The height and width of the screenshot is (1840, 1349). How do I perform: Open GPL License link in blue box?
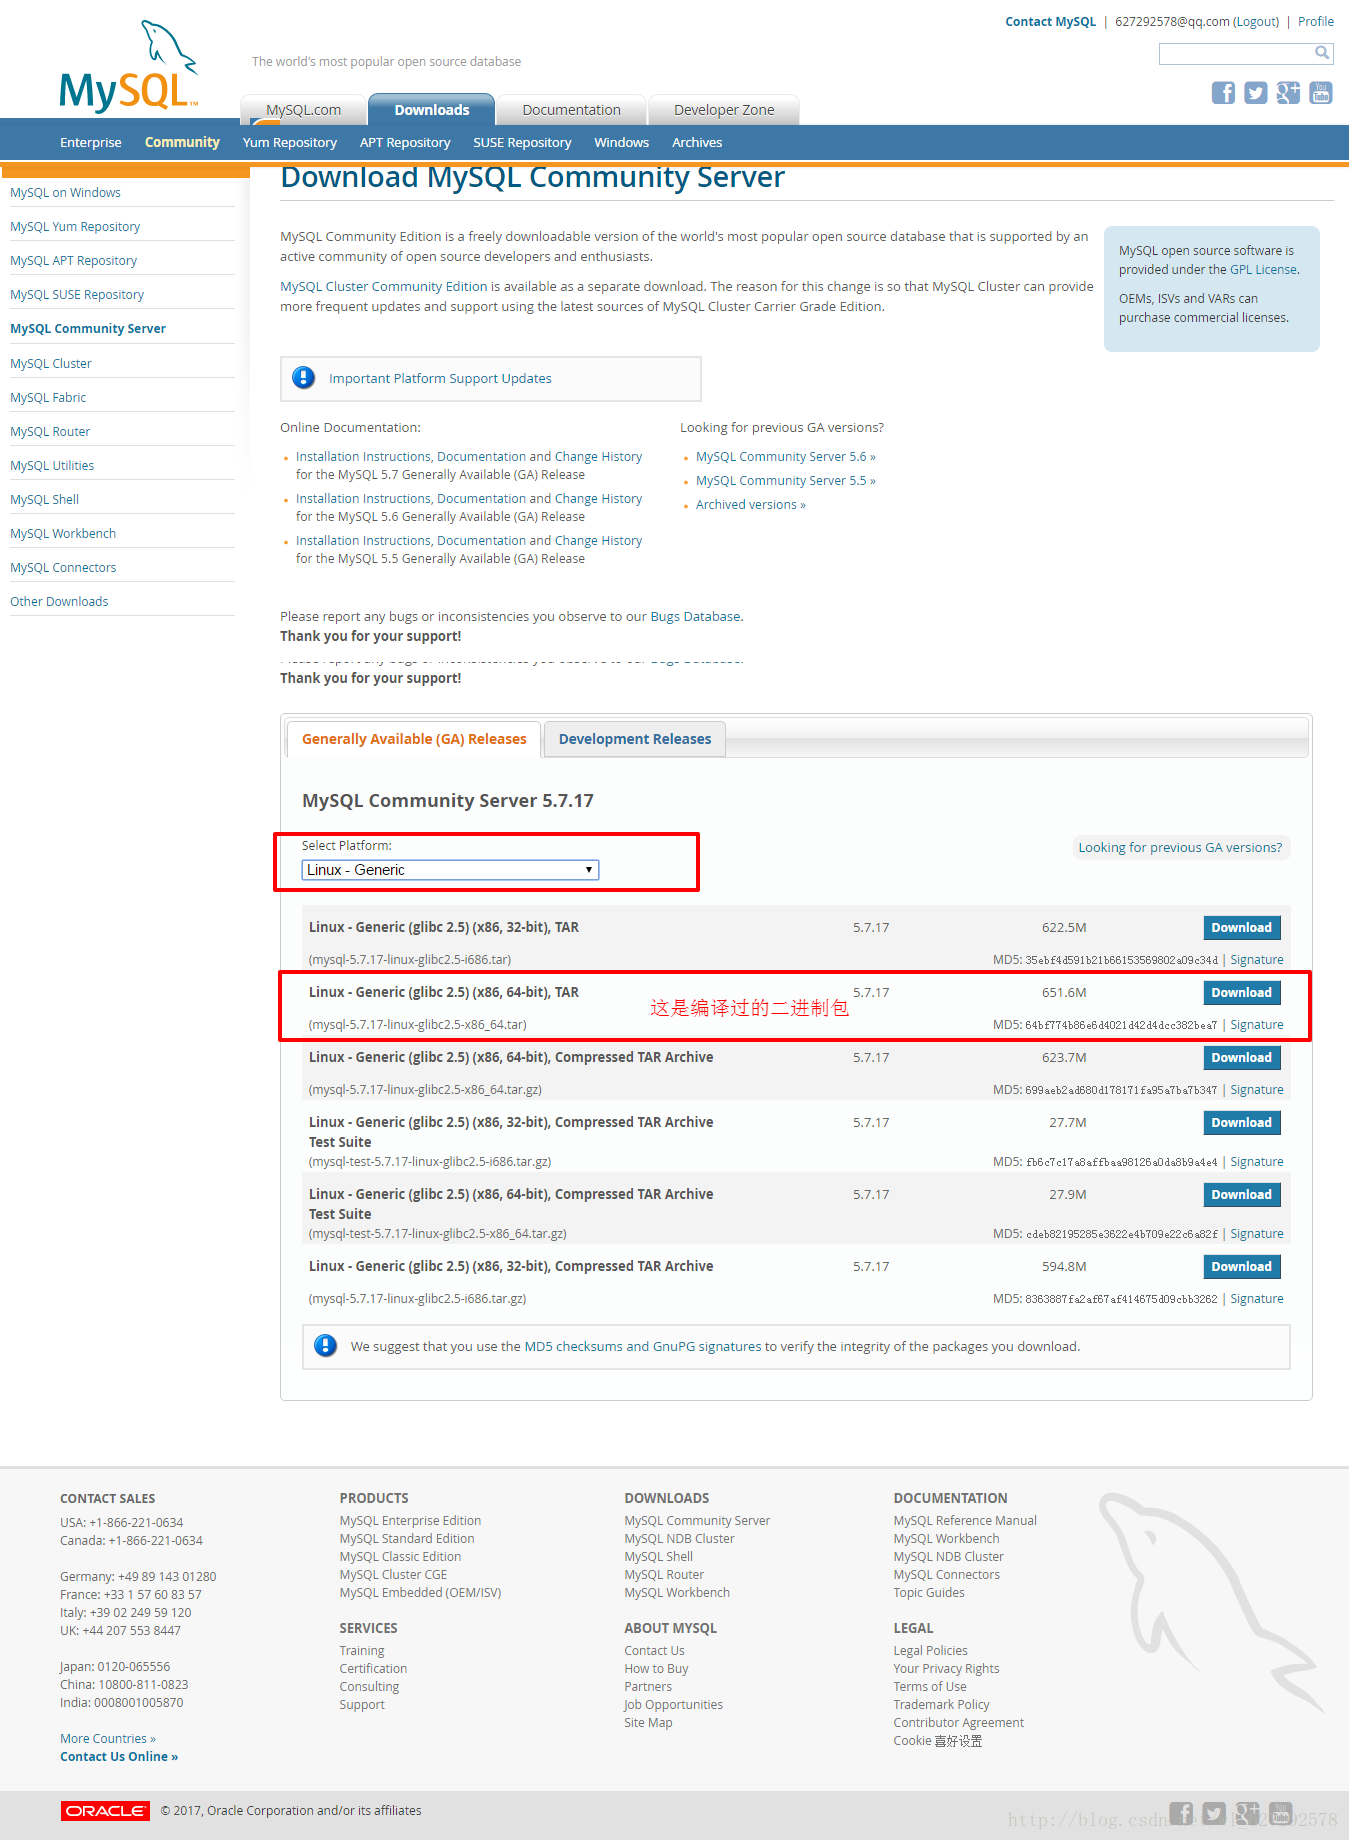(x=1263, y=270)
